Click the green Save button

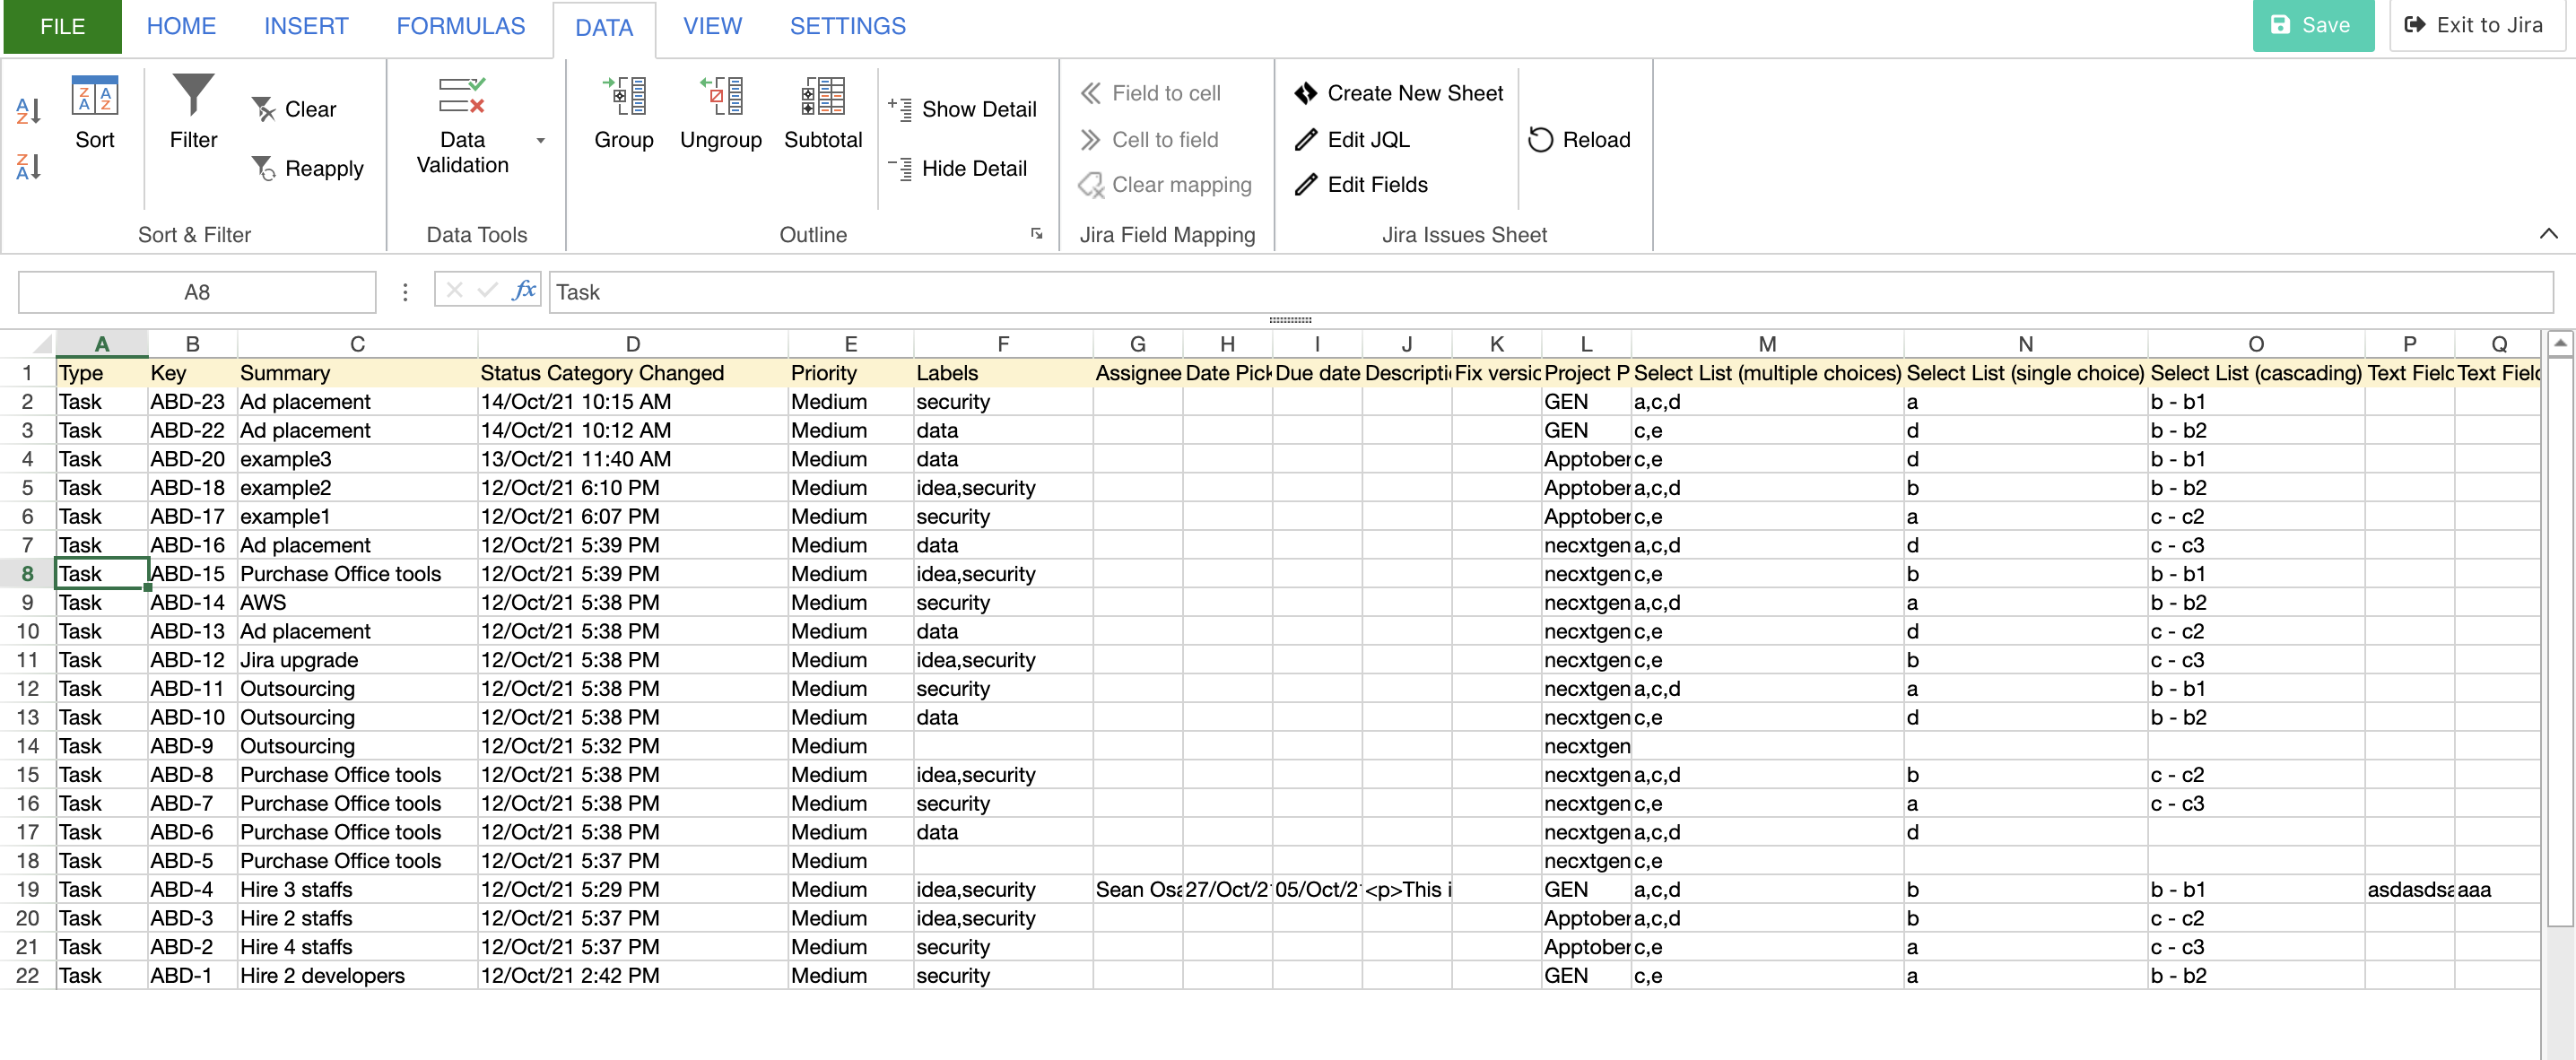point(2312,26)
